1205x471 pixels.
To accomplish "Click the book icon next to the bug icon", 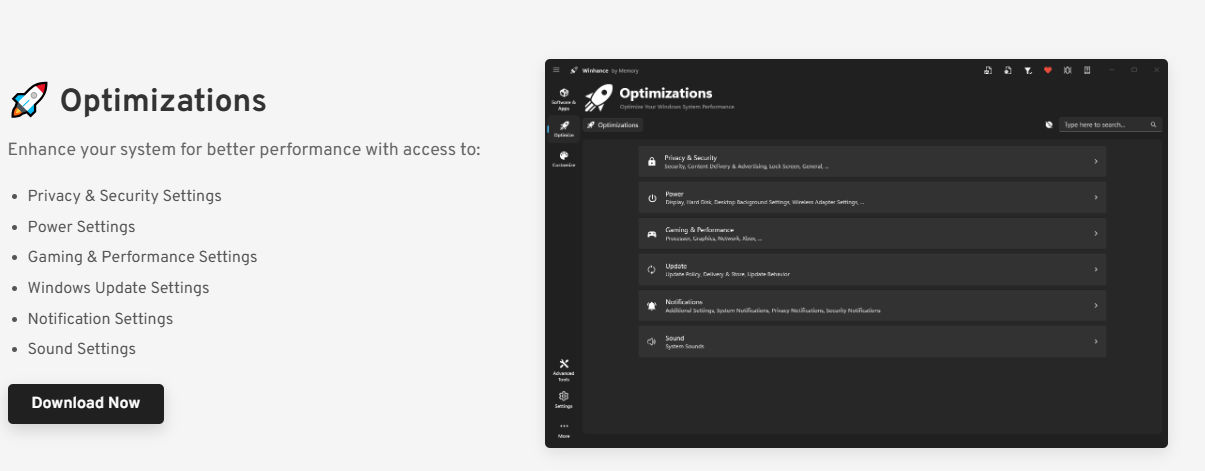I will (1087, 70).
